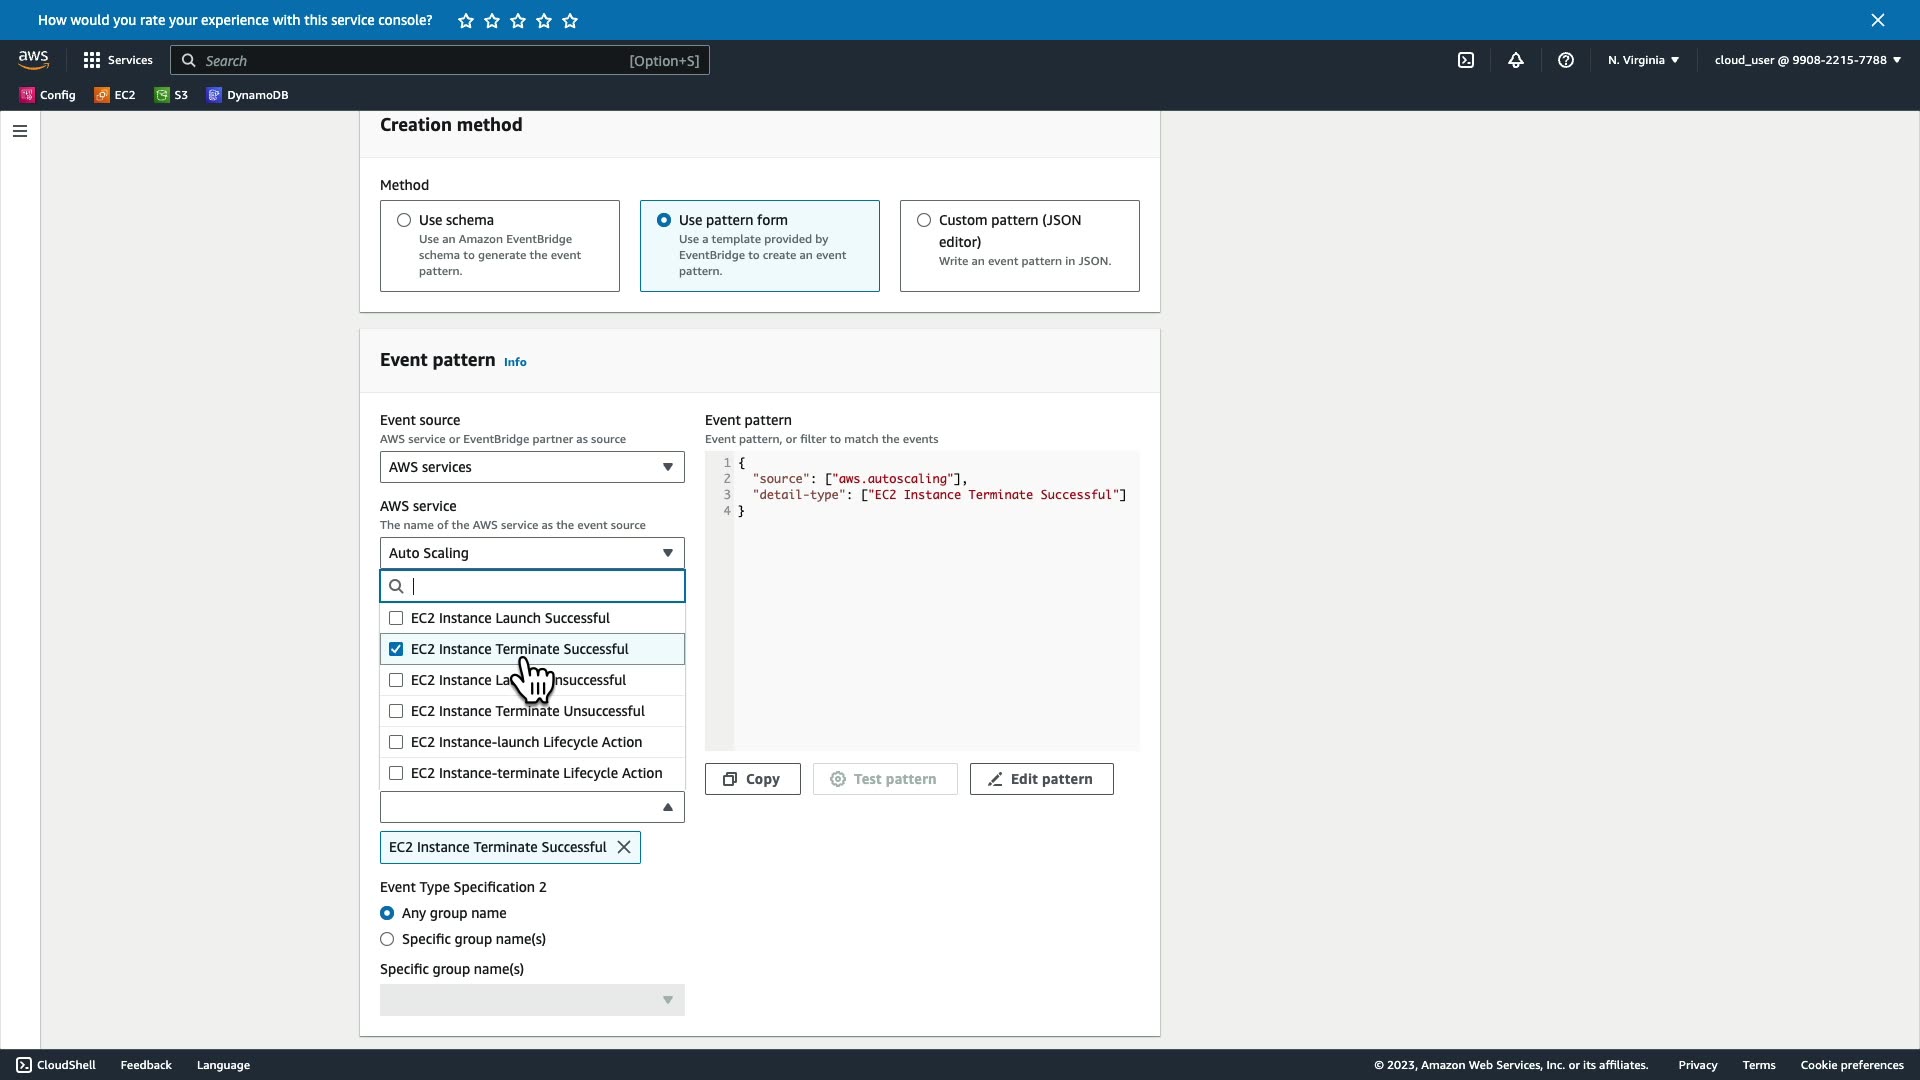Open the Auto Scaling AWS service dropdown
The height and width of the screenshot is (1080, 1920).
pos(532,553)
